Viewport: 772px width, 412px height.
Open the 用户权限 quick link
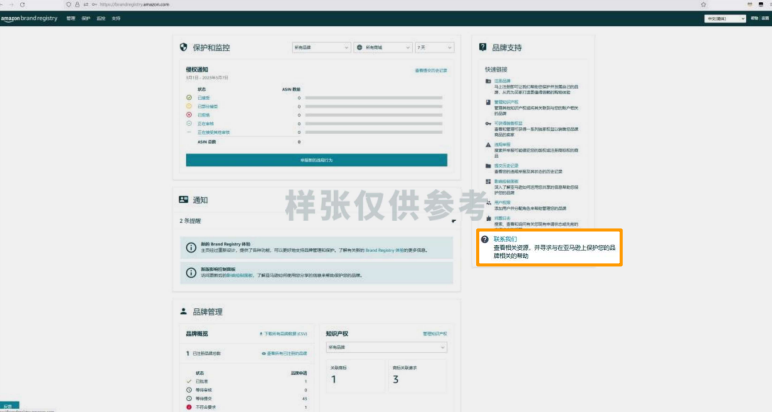(502, 202)
